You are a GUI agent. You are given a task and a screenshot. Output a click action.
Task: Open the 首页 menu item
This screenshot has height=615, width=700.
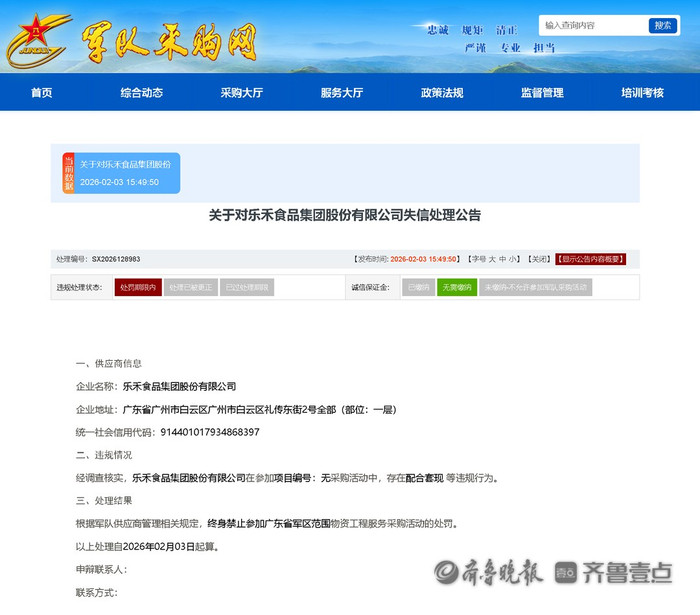(x=42, y=92)
